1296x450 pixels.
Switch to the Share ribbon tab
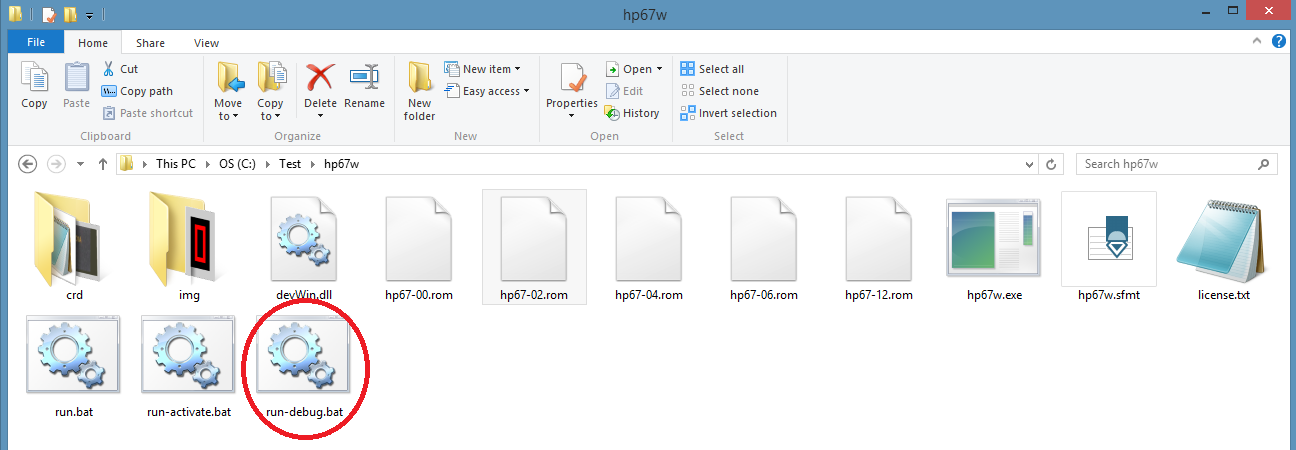[x=151, y=43]
